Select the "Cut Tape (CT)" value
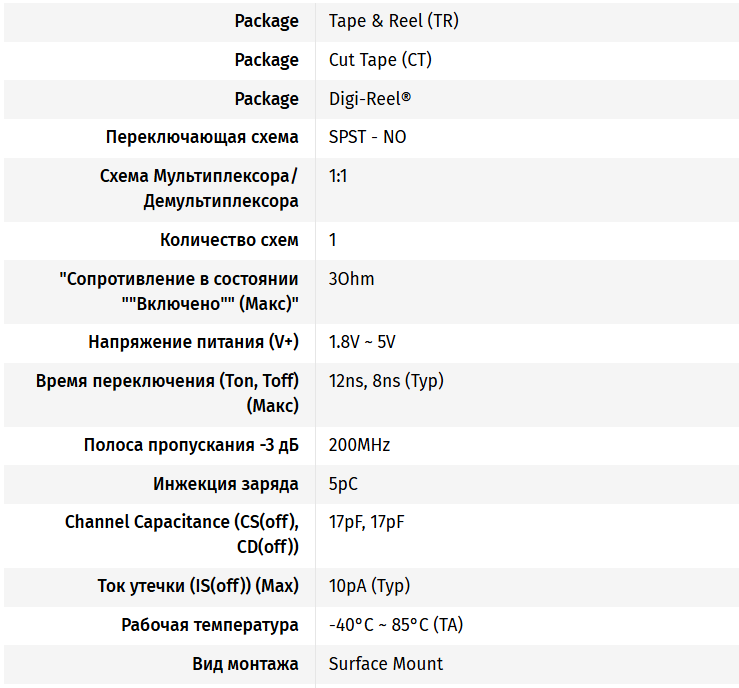Image resolution: width=739 pixels, height=688 pixels. [380, 60]
